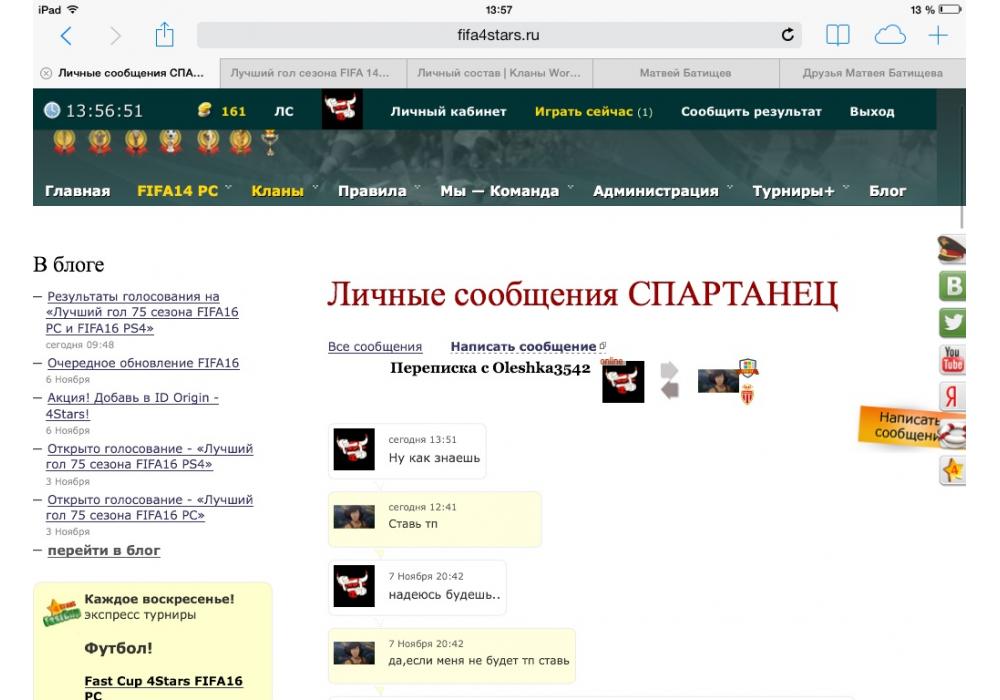Open the VK social sidebar icon
1000x700 pixels.
[952, 287]
